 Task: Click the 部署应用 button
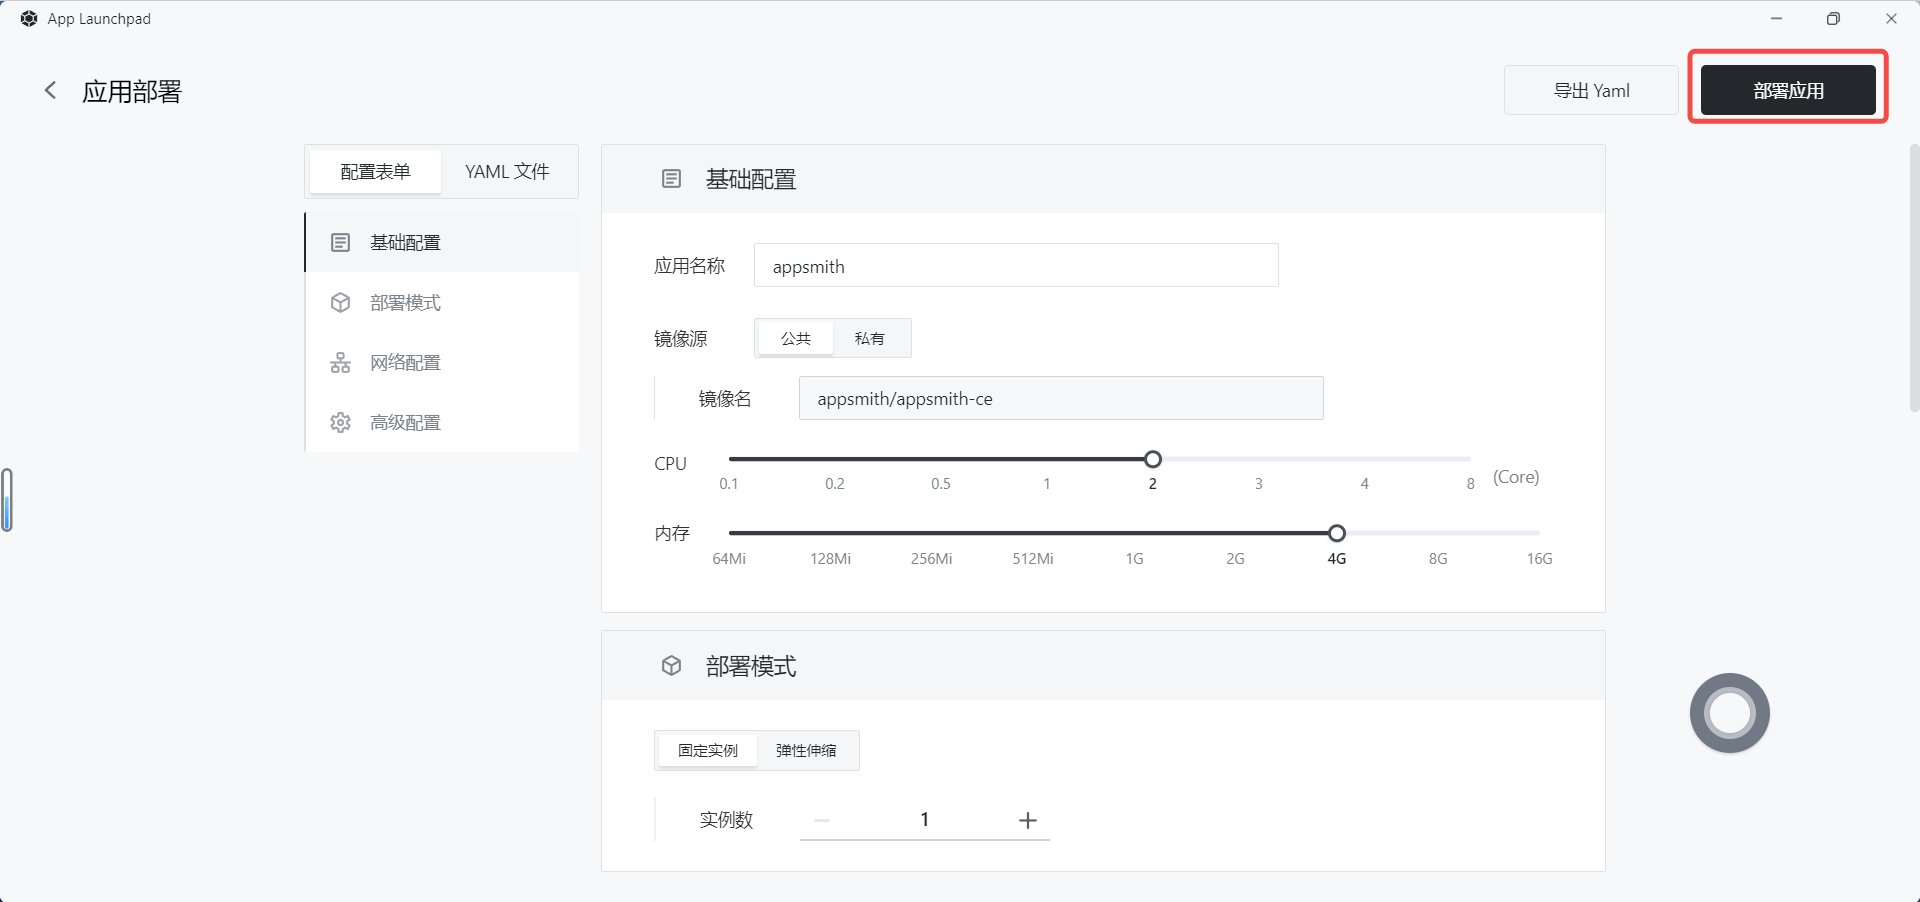1787,91
